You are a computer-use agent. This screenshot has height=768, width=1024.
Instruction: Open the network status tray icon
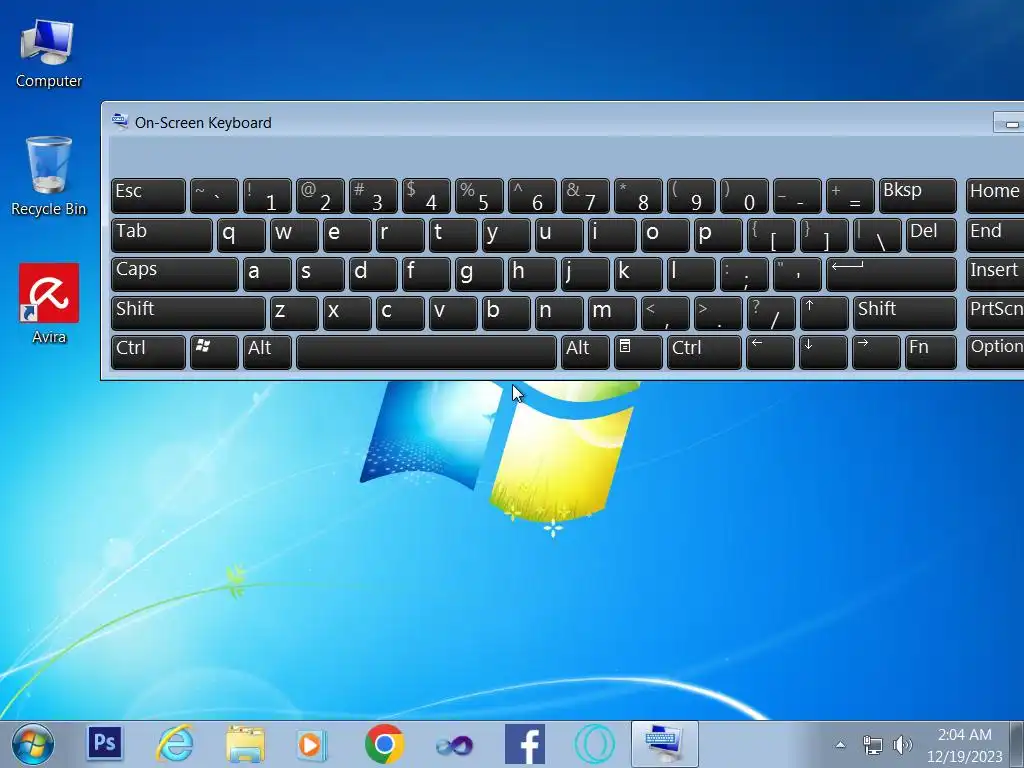pyautogui.click(x=872, y=744)
